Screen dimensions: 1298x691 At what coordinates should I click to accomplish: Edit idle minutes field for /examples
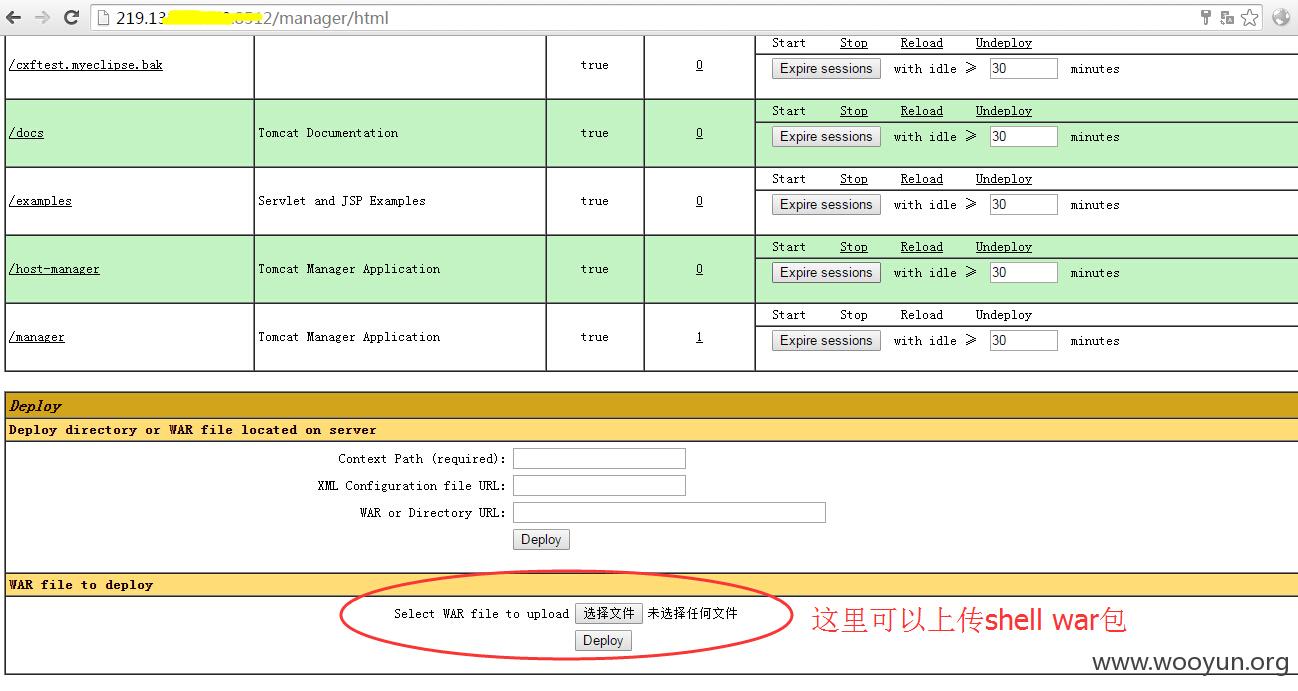(1023, 205)
